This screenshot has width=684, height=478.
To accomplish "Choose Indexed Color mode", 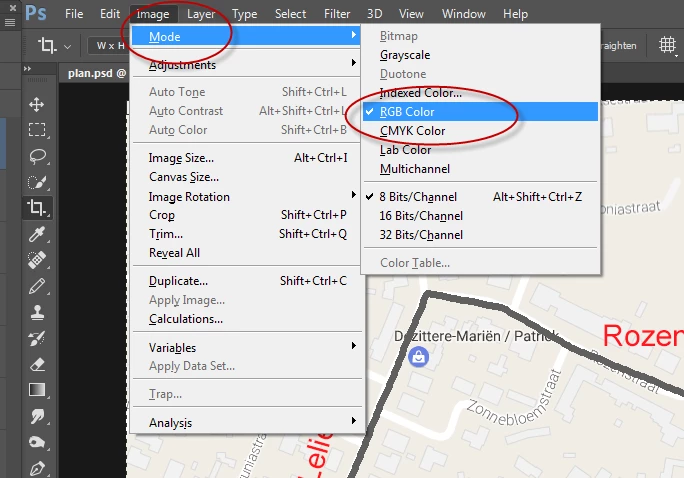I will pos(480,93).
